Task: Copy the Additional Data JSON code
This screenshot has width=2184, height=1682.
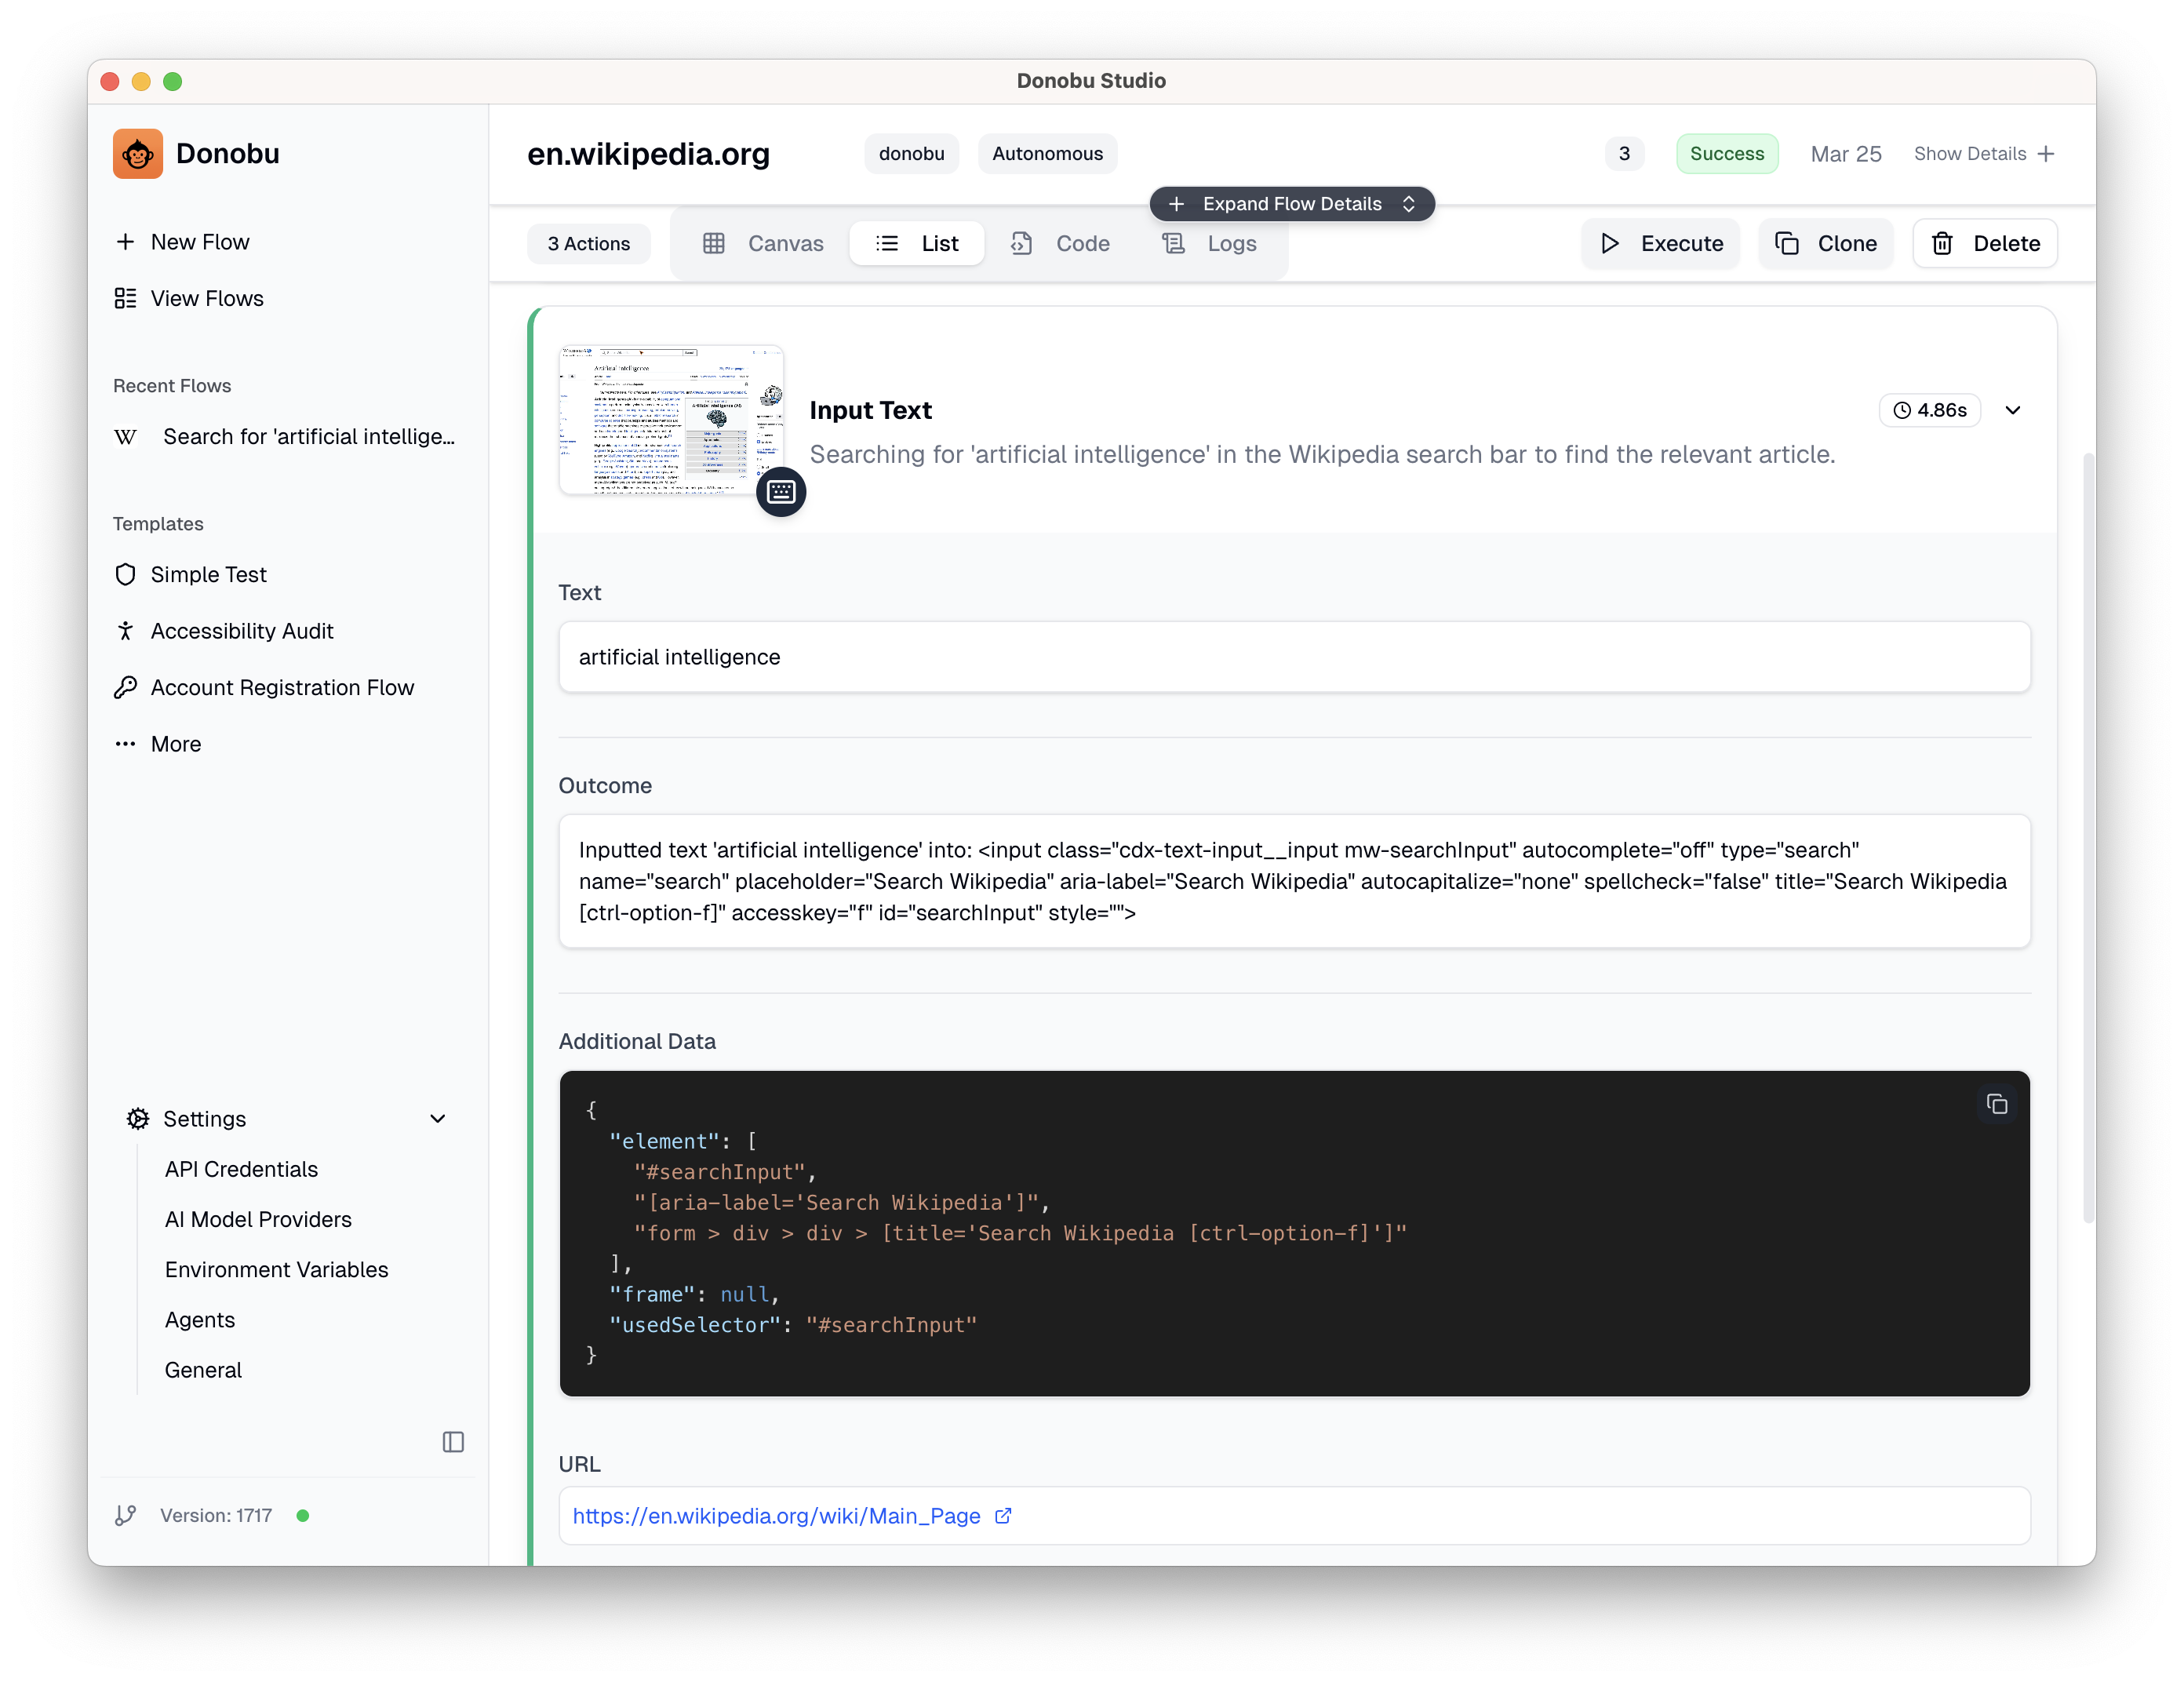Action: click(x=1996, y=1104)
